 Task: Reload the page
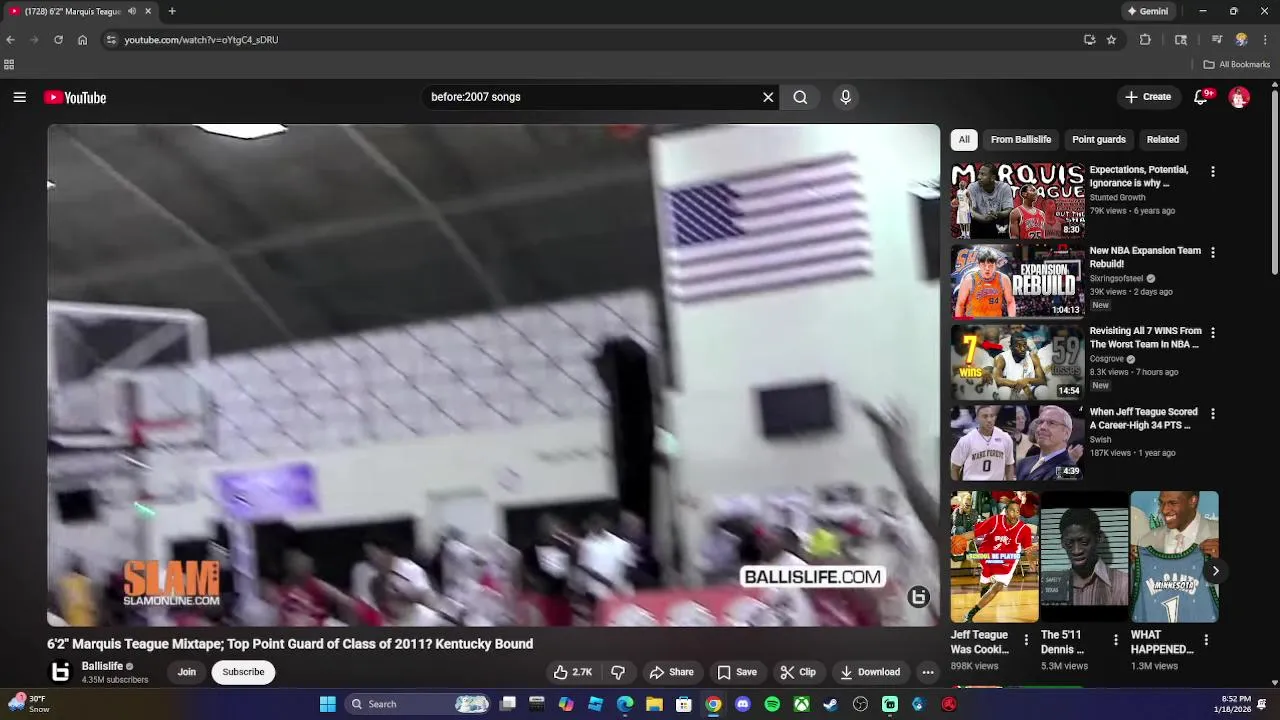58,40
